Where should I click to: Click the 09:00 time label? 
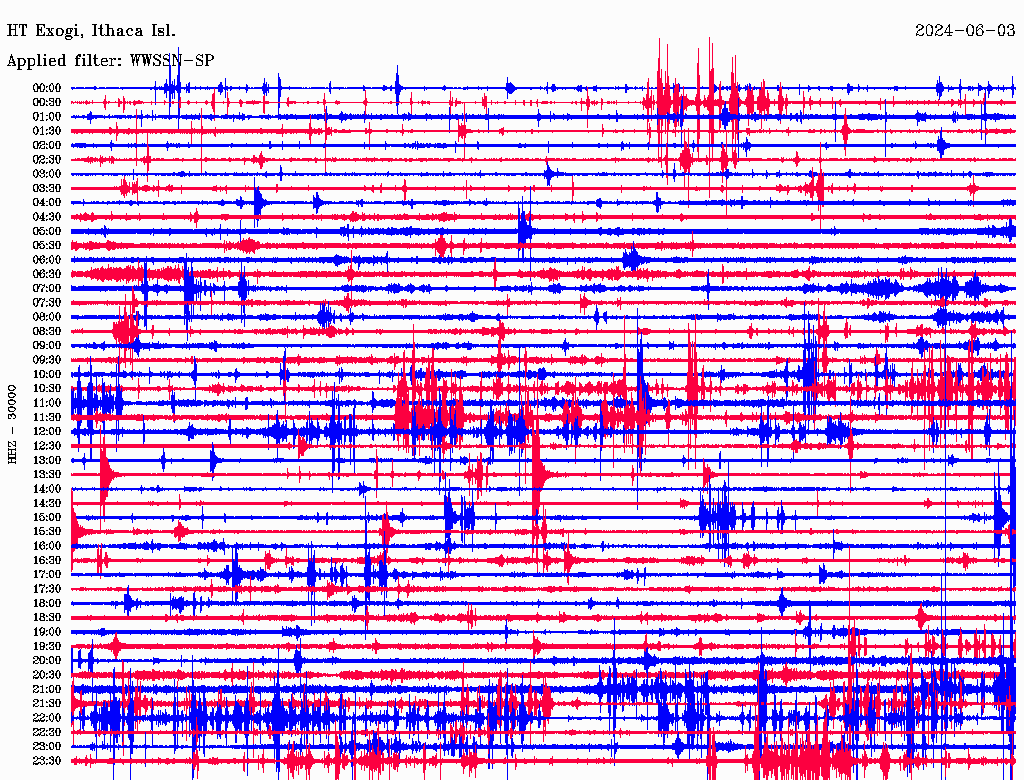coord(47,346)
